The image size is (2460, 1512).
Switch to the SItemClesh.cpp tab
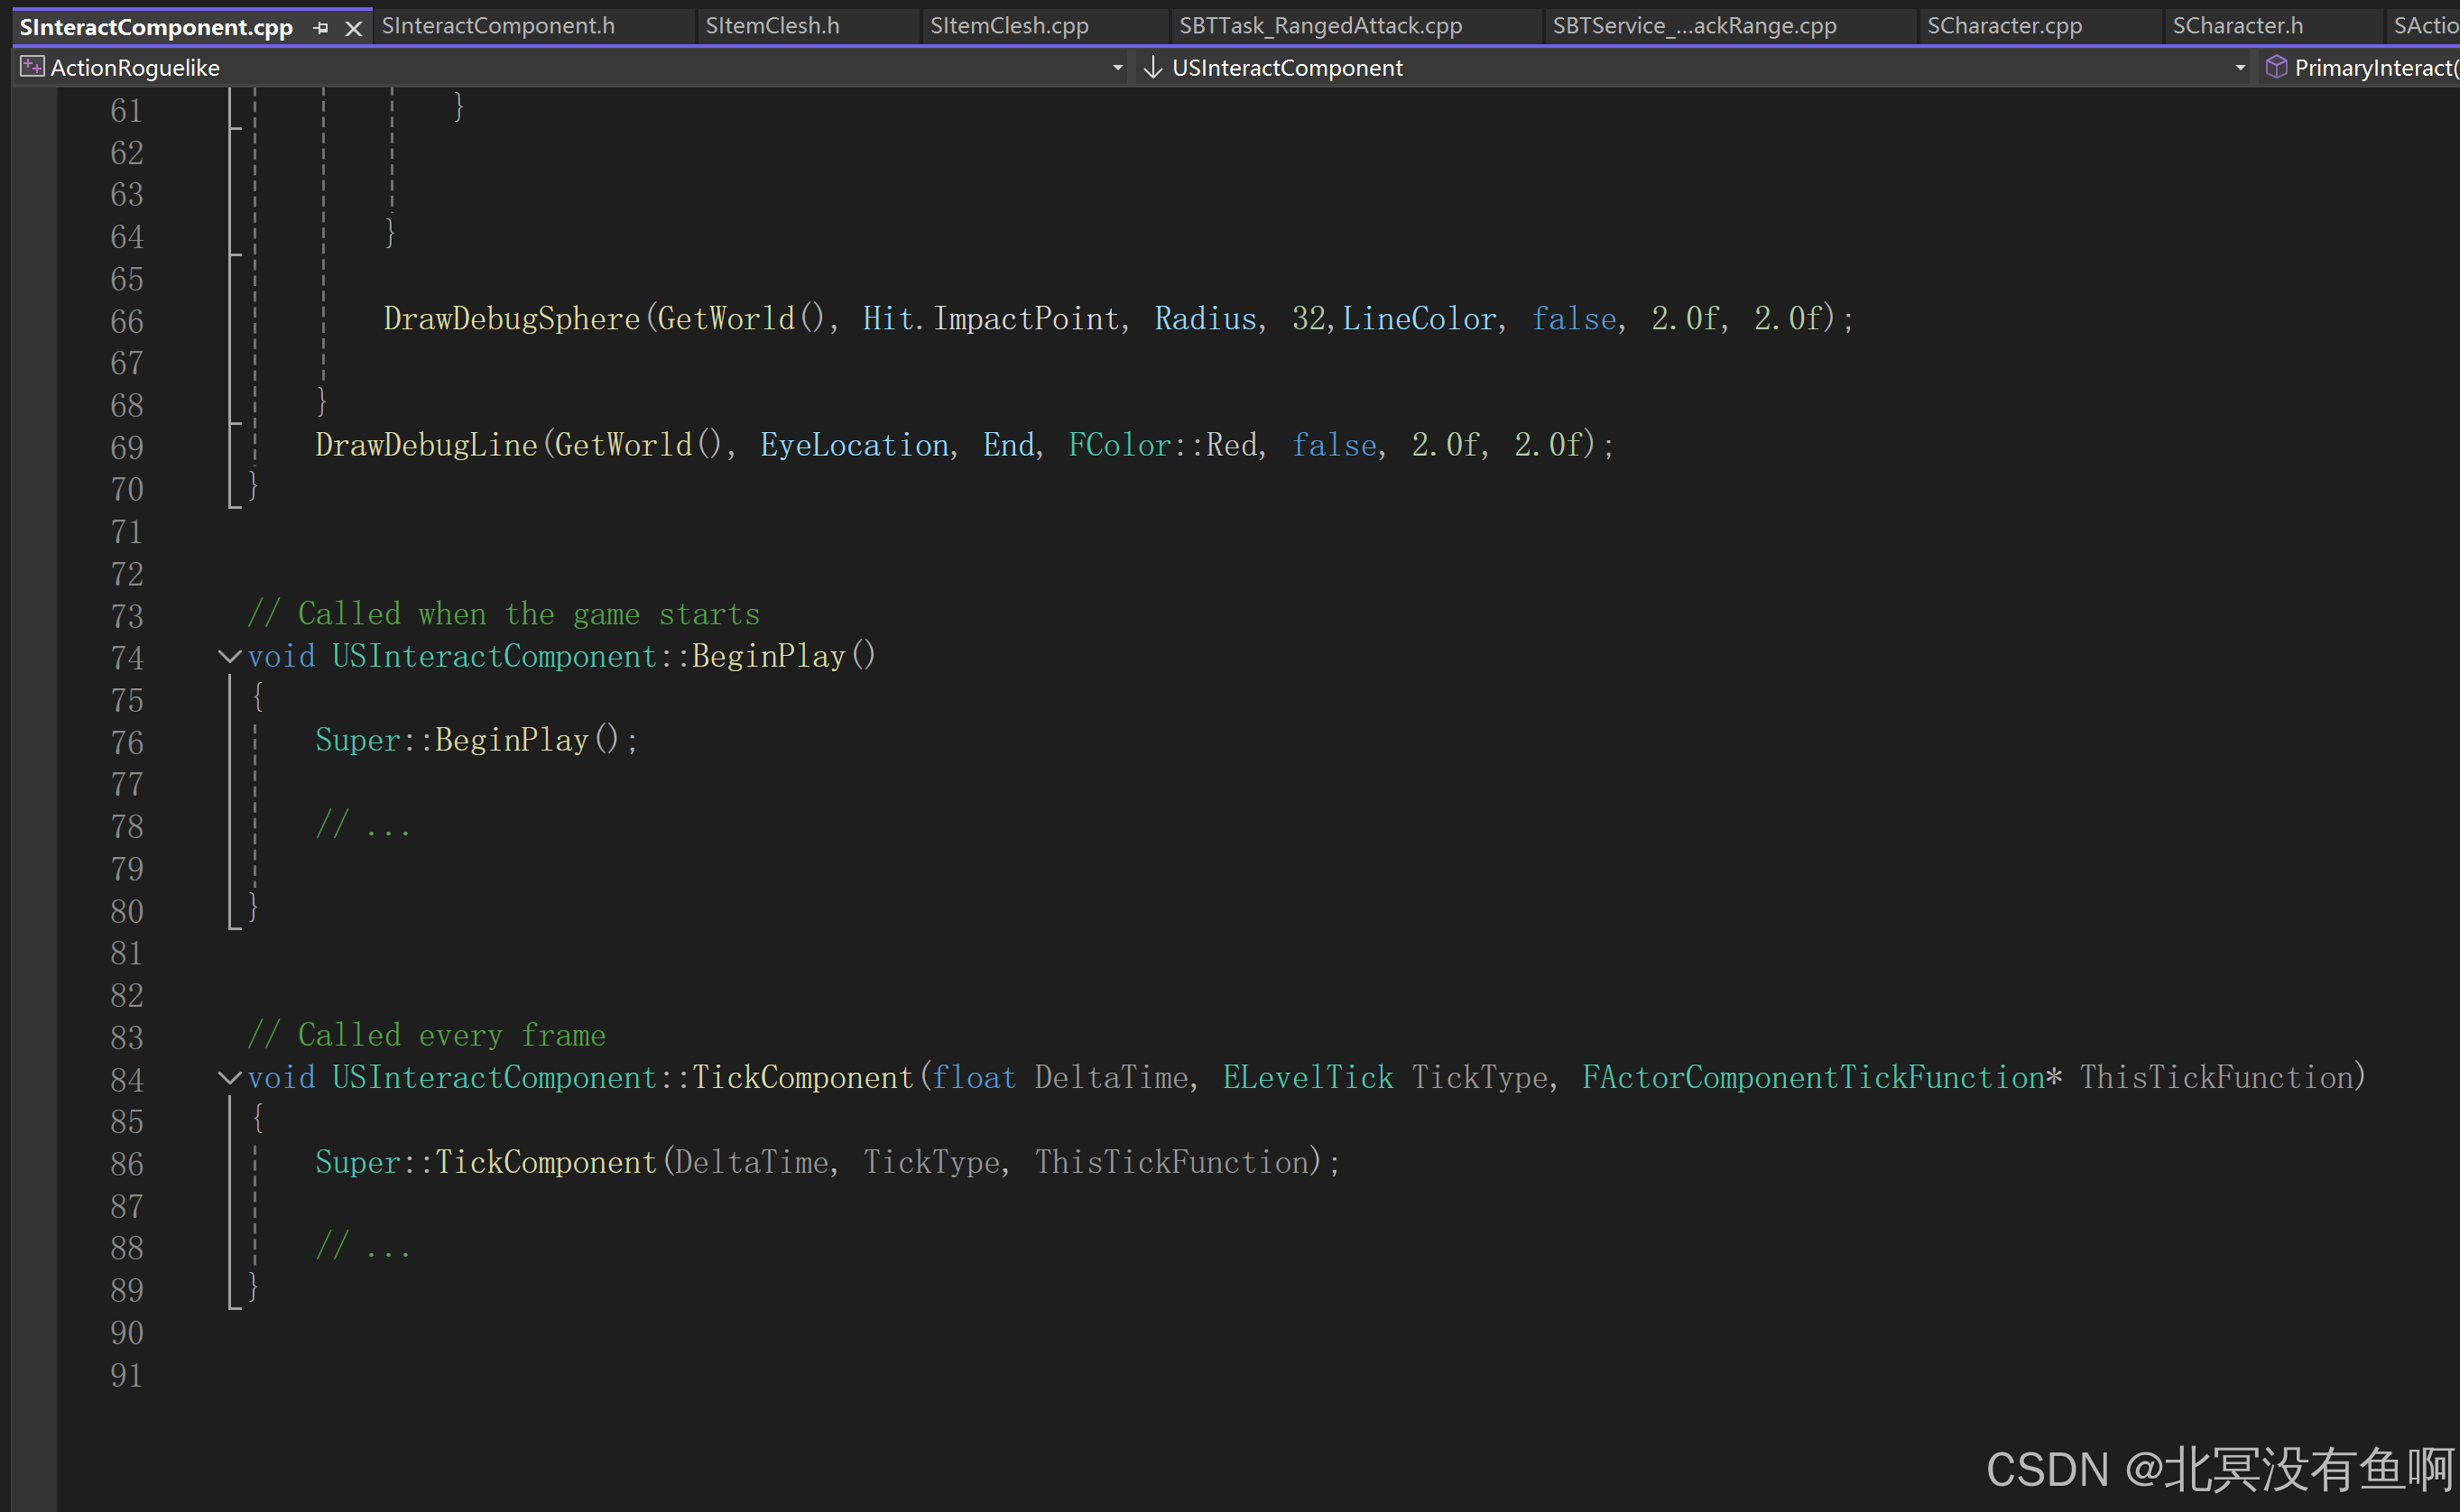[x=1009, y=26]
